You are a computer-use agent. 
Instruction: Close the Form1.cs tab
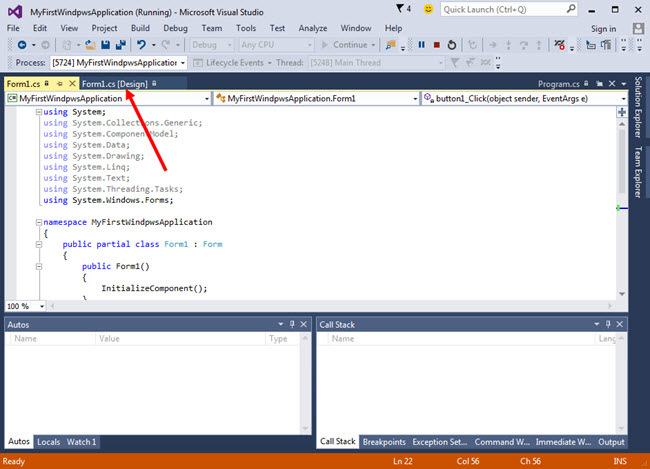72,84
